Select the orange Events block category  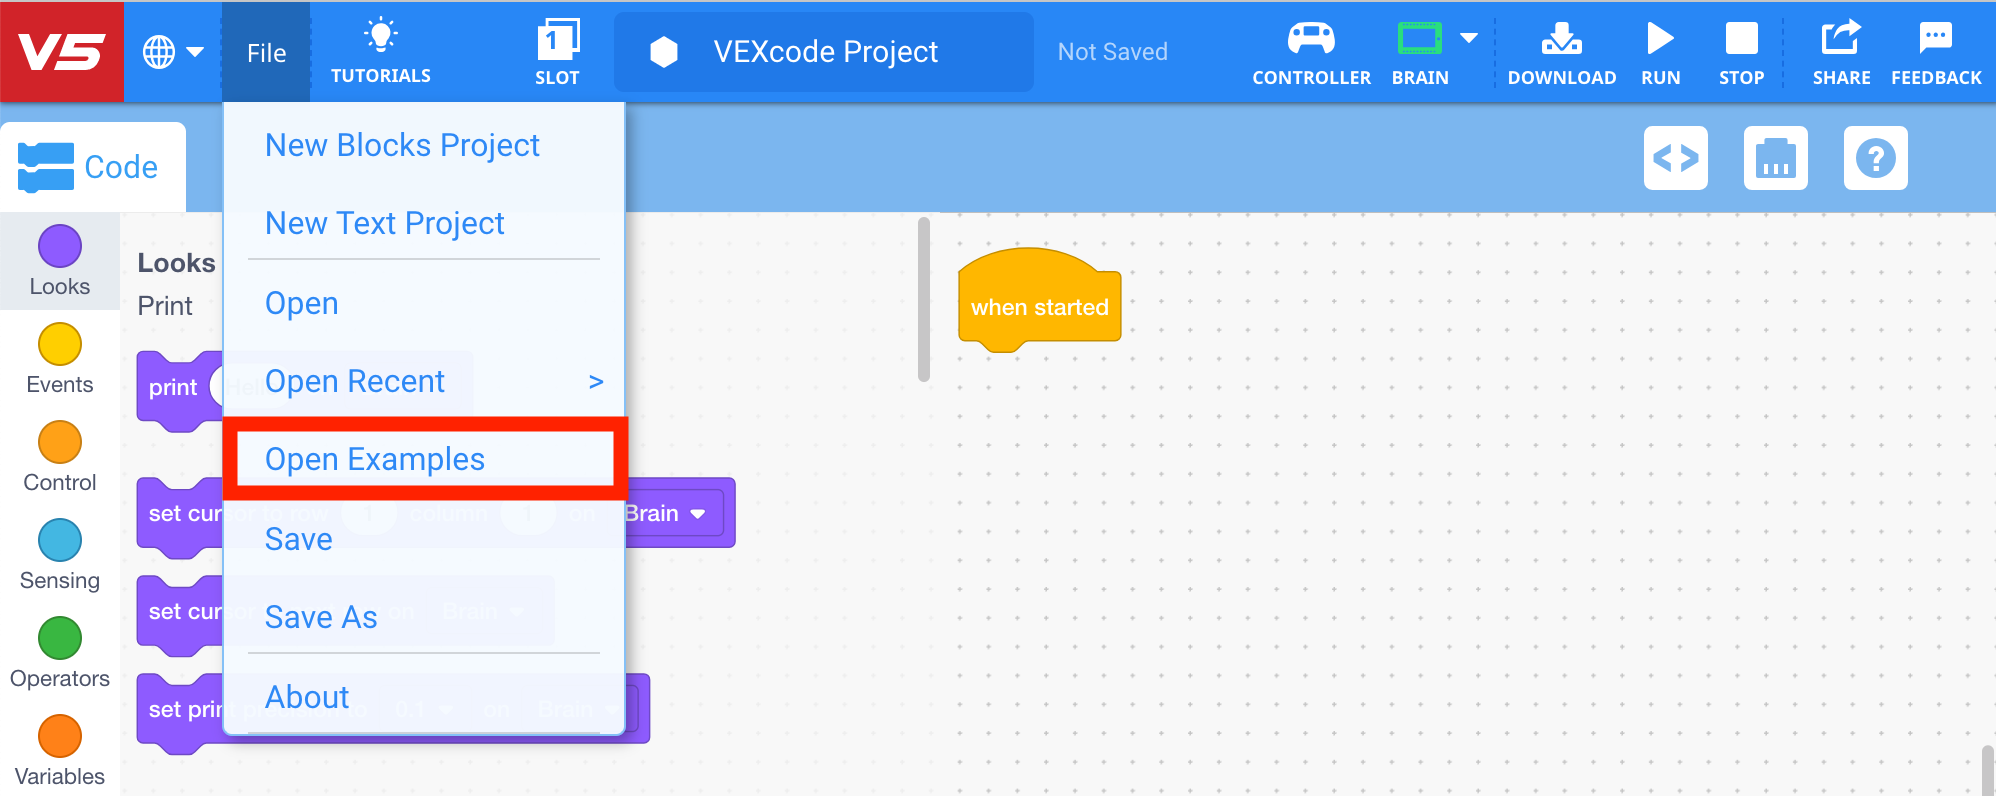[x=59, y=360]
